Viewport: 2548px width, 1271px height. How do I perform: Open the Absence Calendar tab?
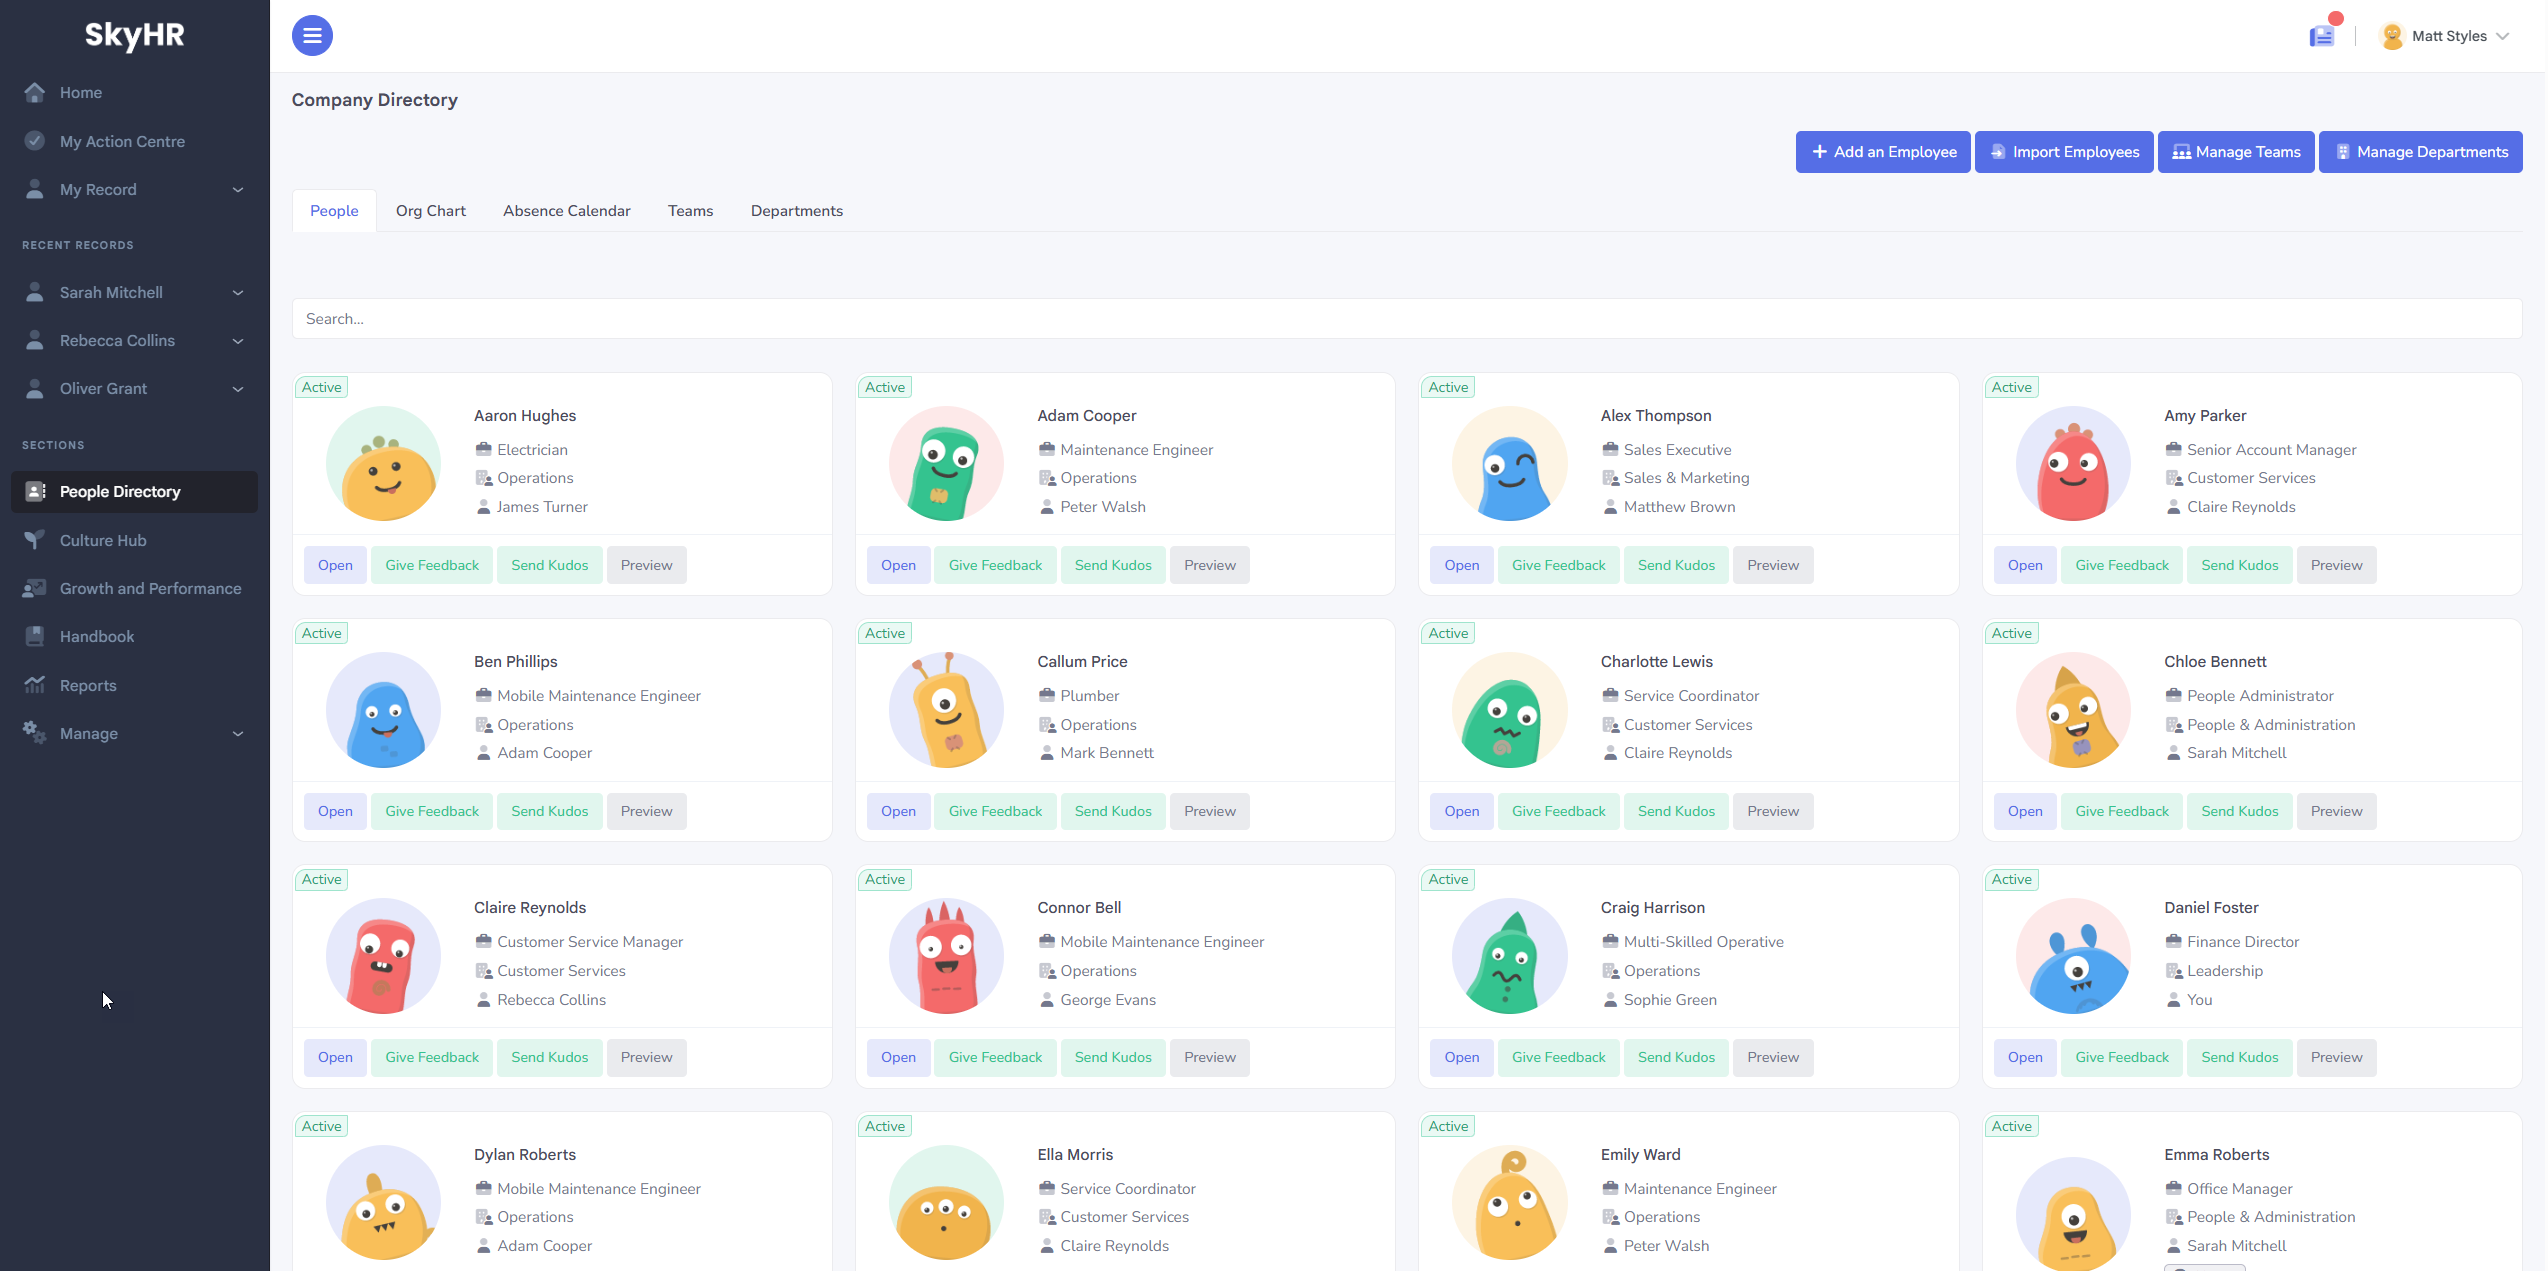tap(567, 211)
